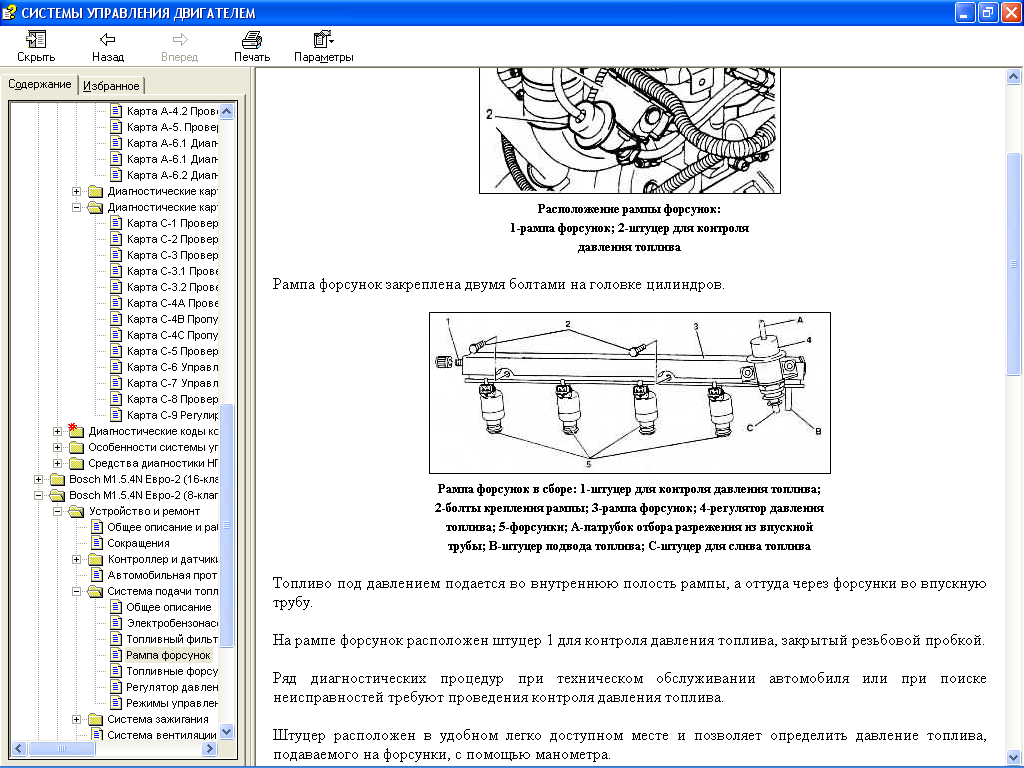This screenshot has height=768, width=1024.
Task: Click the fuel rail location illustration
Action: pyautogui.click(x=630, y=131)
